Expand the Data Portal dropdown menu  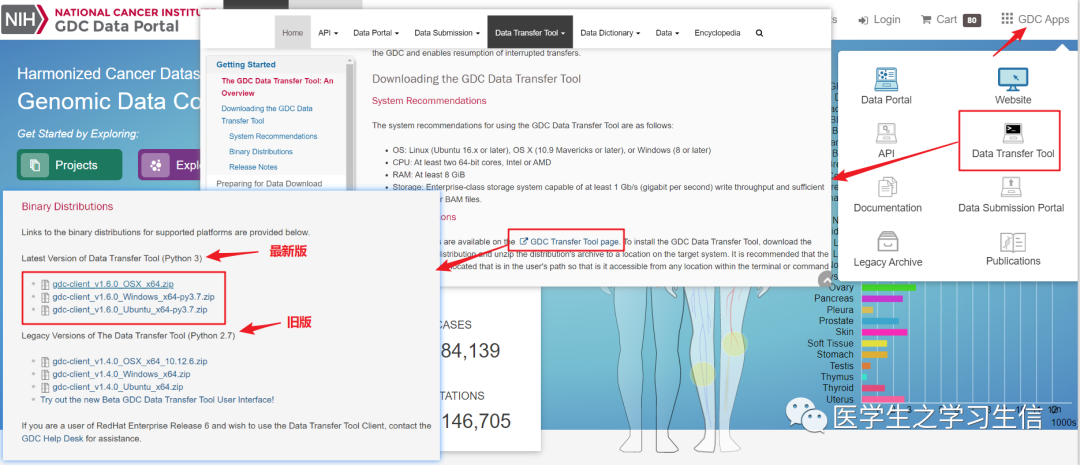coord(376,32)
